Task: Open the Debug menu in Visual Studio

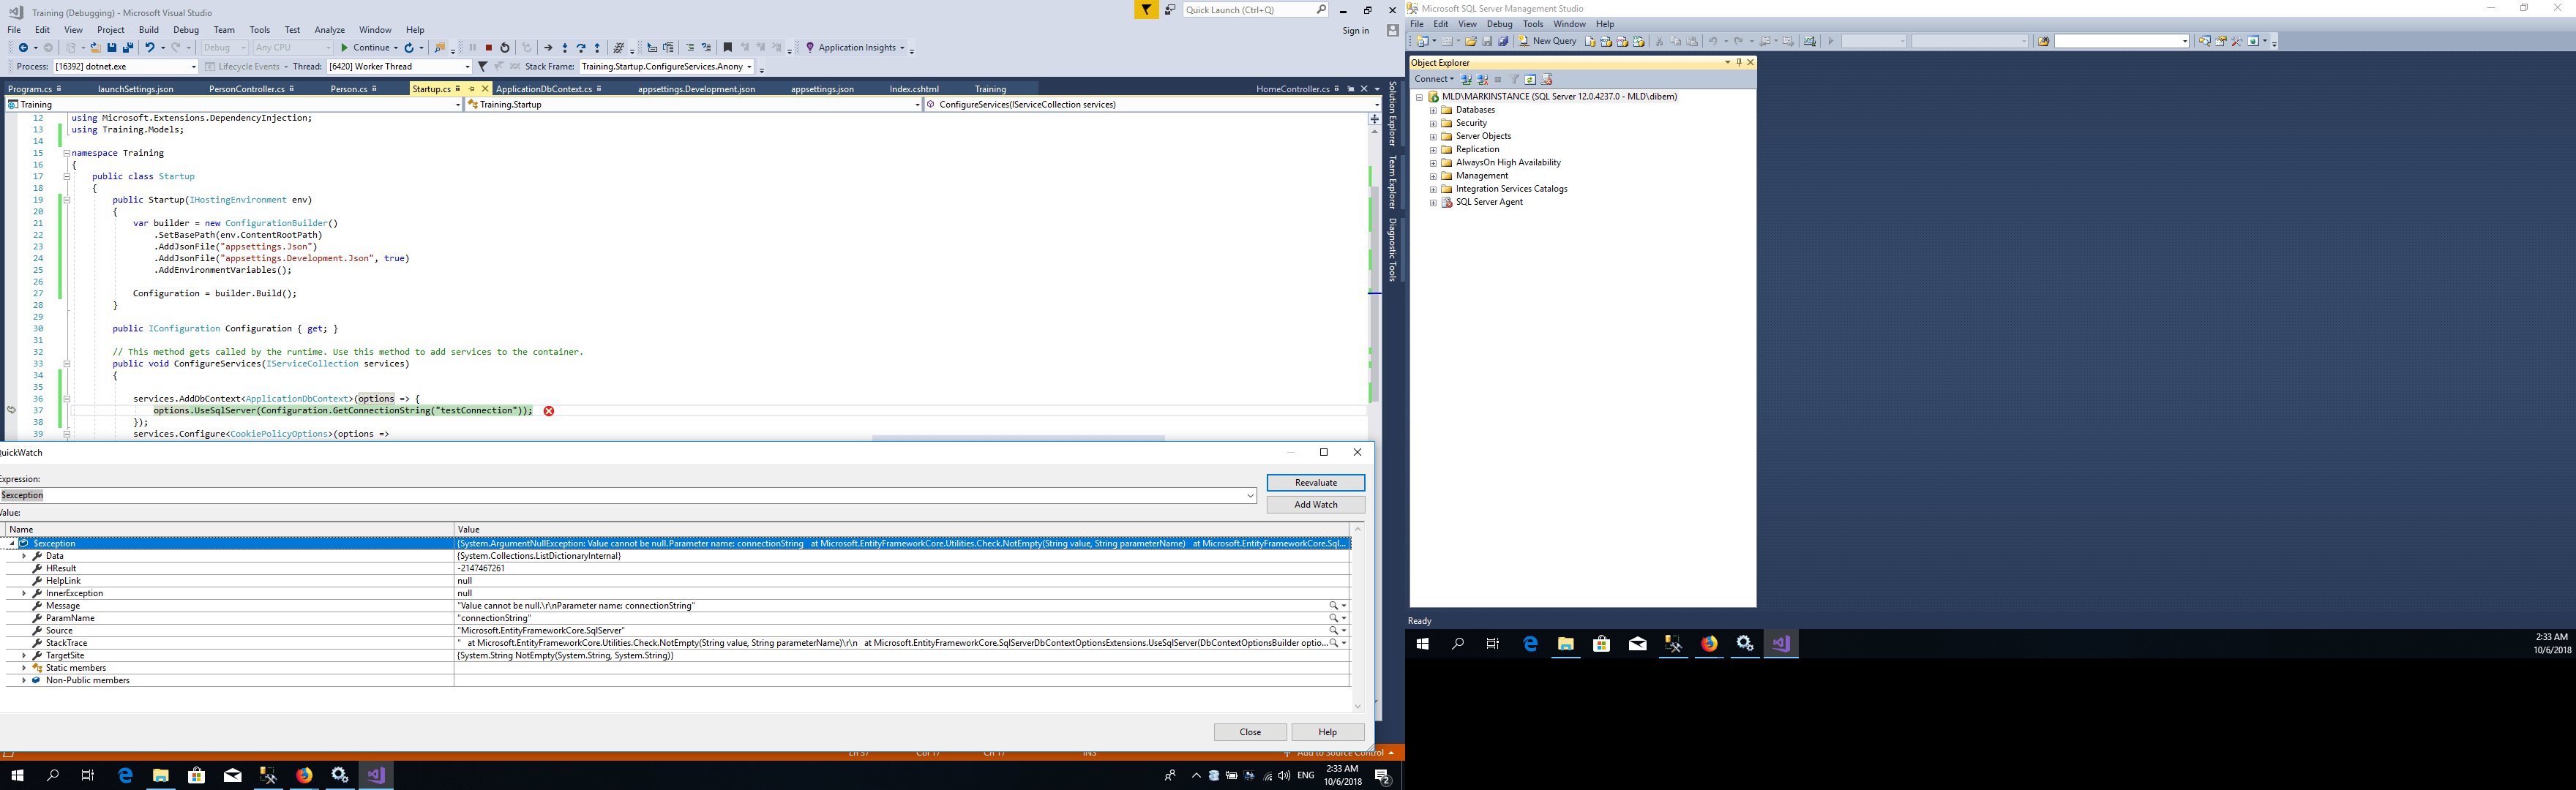Action: pos(186,30)
